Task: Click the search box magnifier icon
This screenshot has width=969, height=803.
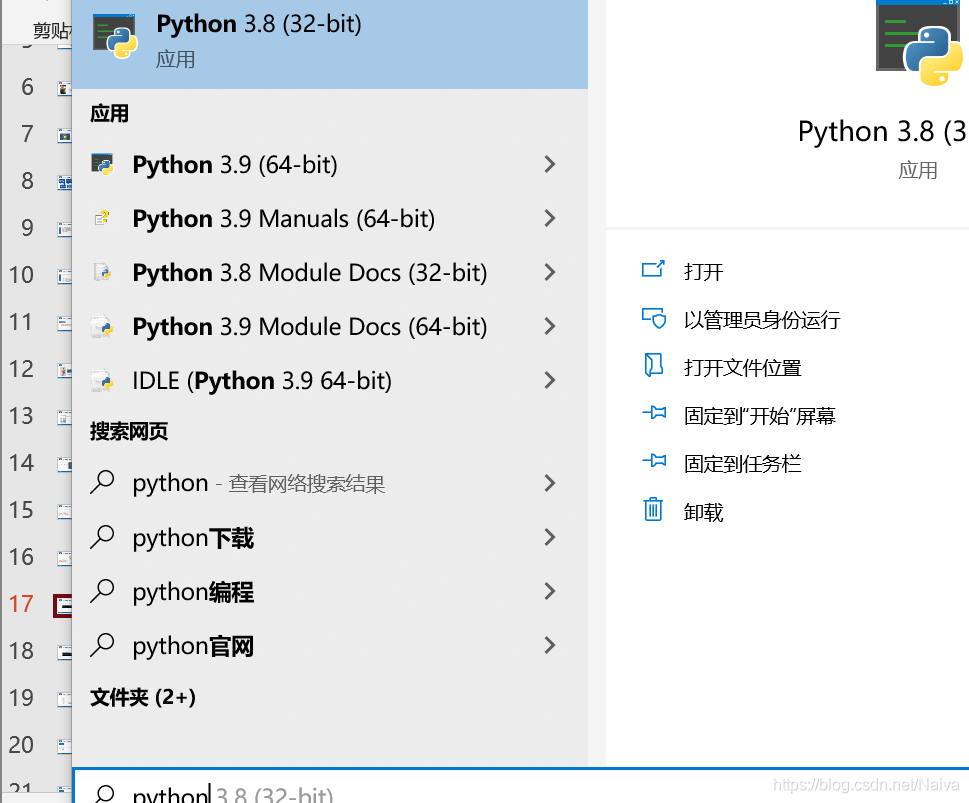Action: [x=104, y=794]
